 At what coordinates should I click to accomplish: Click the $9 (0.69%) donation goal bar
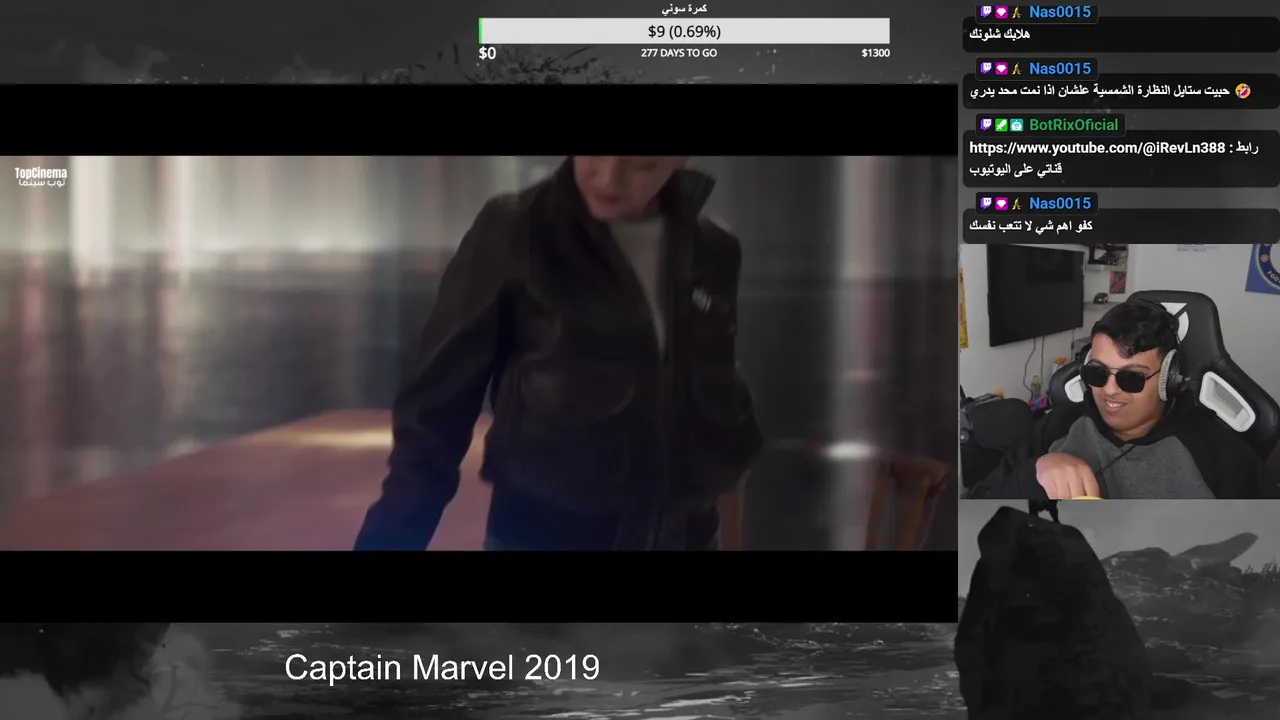[x=684, y=31]
